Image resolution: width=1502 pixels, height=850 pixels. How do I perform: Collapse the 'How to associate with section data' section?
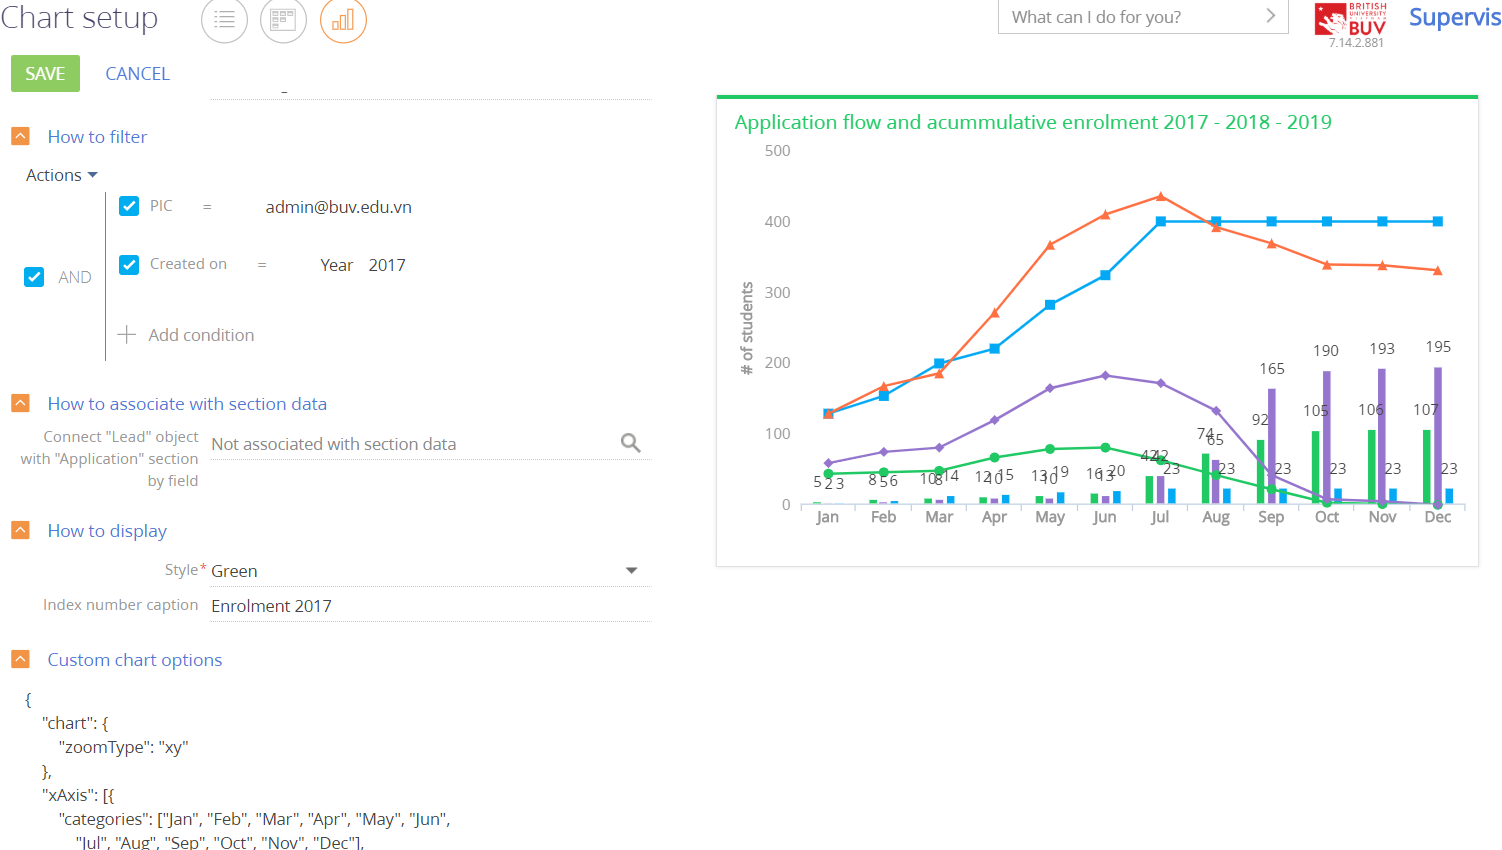[x=20, y=403]
